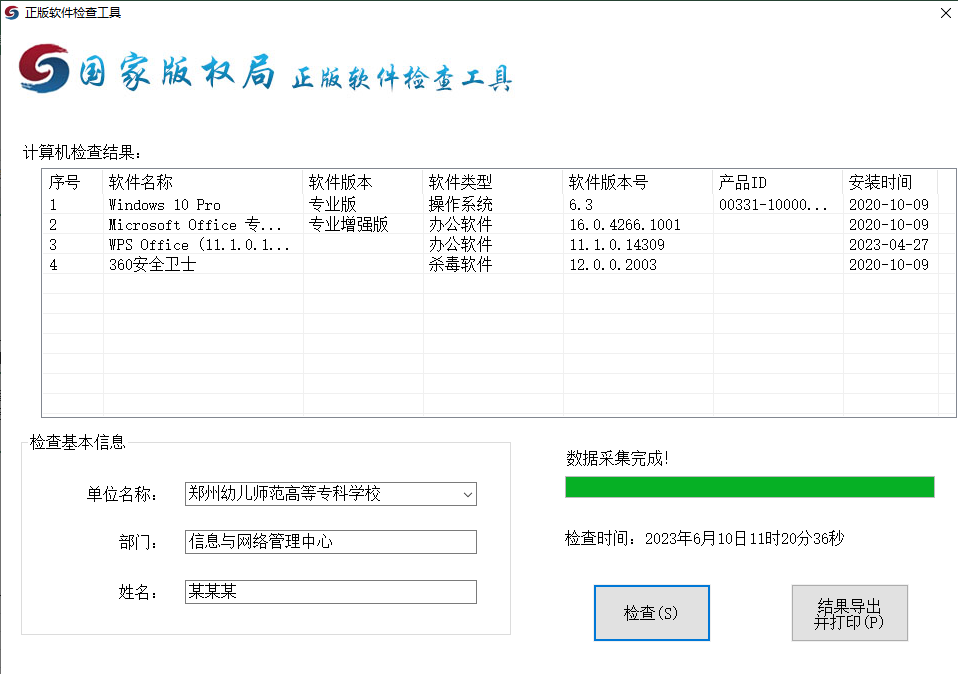Click the 检查基本信息 group label
Image resolution: width=958 pixels, height=674 pixels.
[x=78, y=442]
